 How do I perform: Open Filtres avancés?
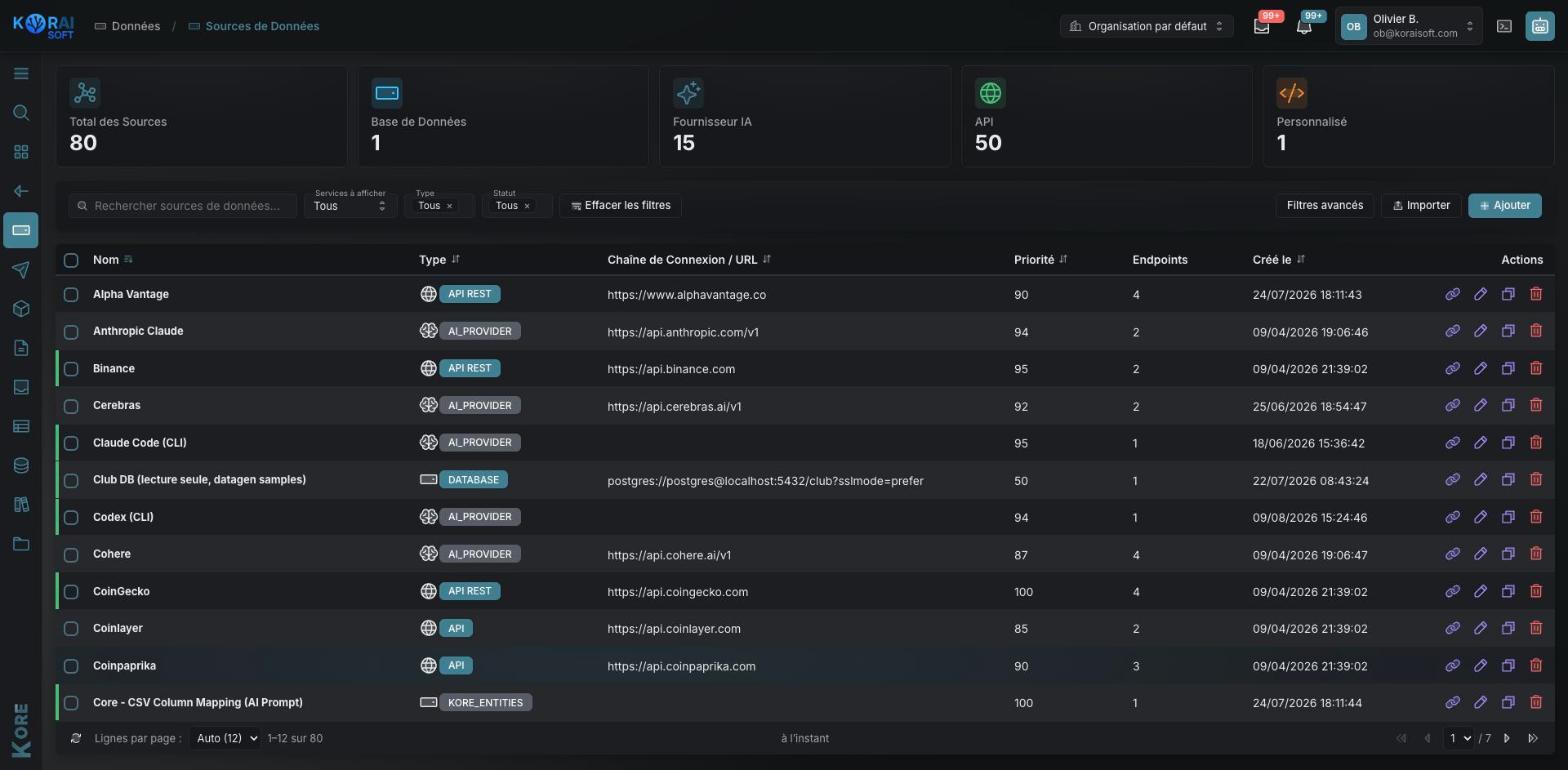click(1325, 205)
